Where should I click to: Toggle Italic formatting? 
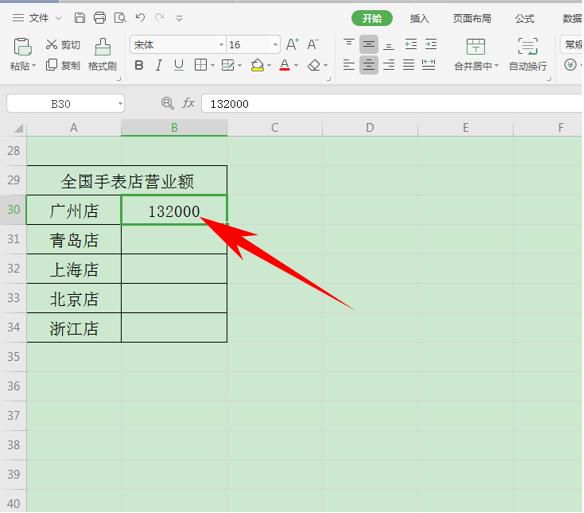pyautogui.click(x=159, y=66)
